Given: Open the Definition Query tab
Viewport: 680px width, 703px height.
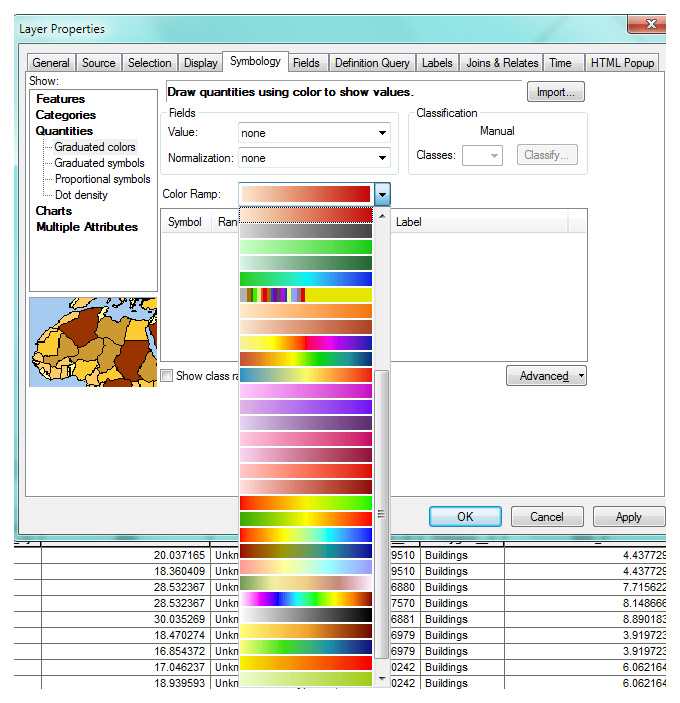Looking at the screenshot, I should tap(371, 63).
